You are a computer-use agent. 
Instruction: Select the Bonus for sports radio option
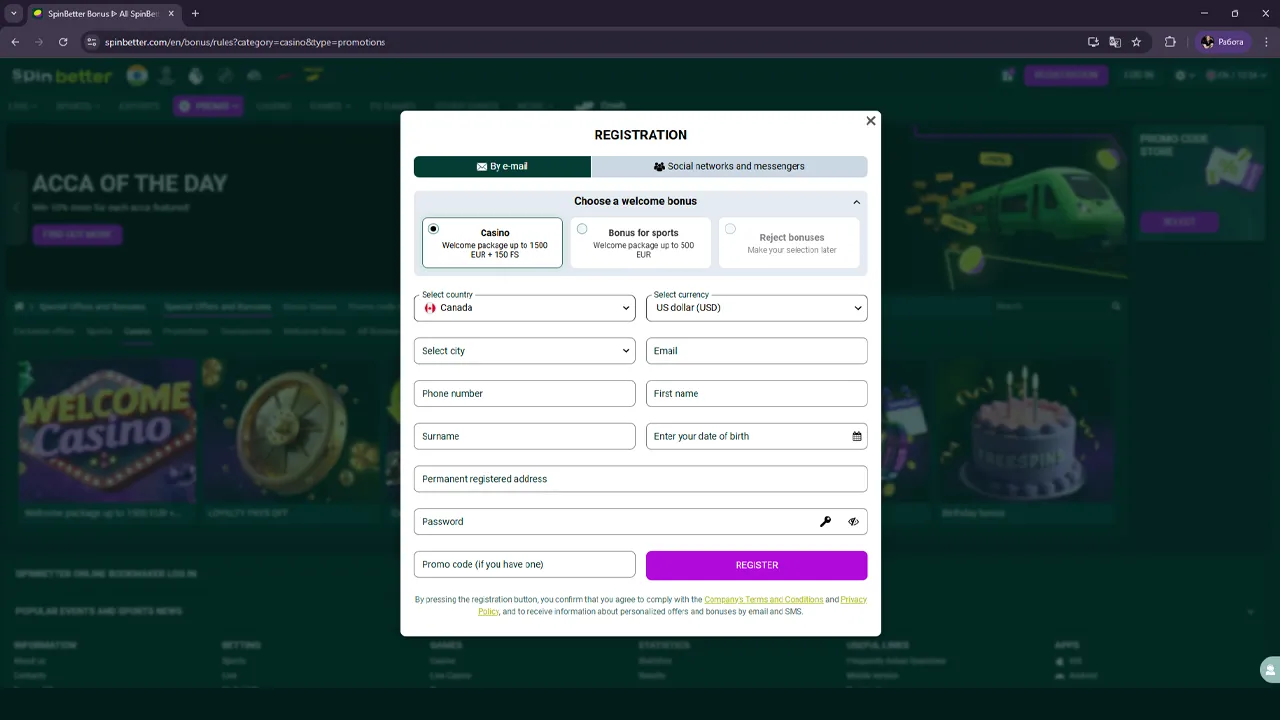pos(582,229)
